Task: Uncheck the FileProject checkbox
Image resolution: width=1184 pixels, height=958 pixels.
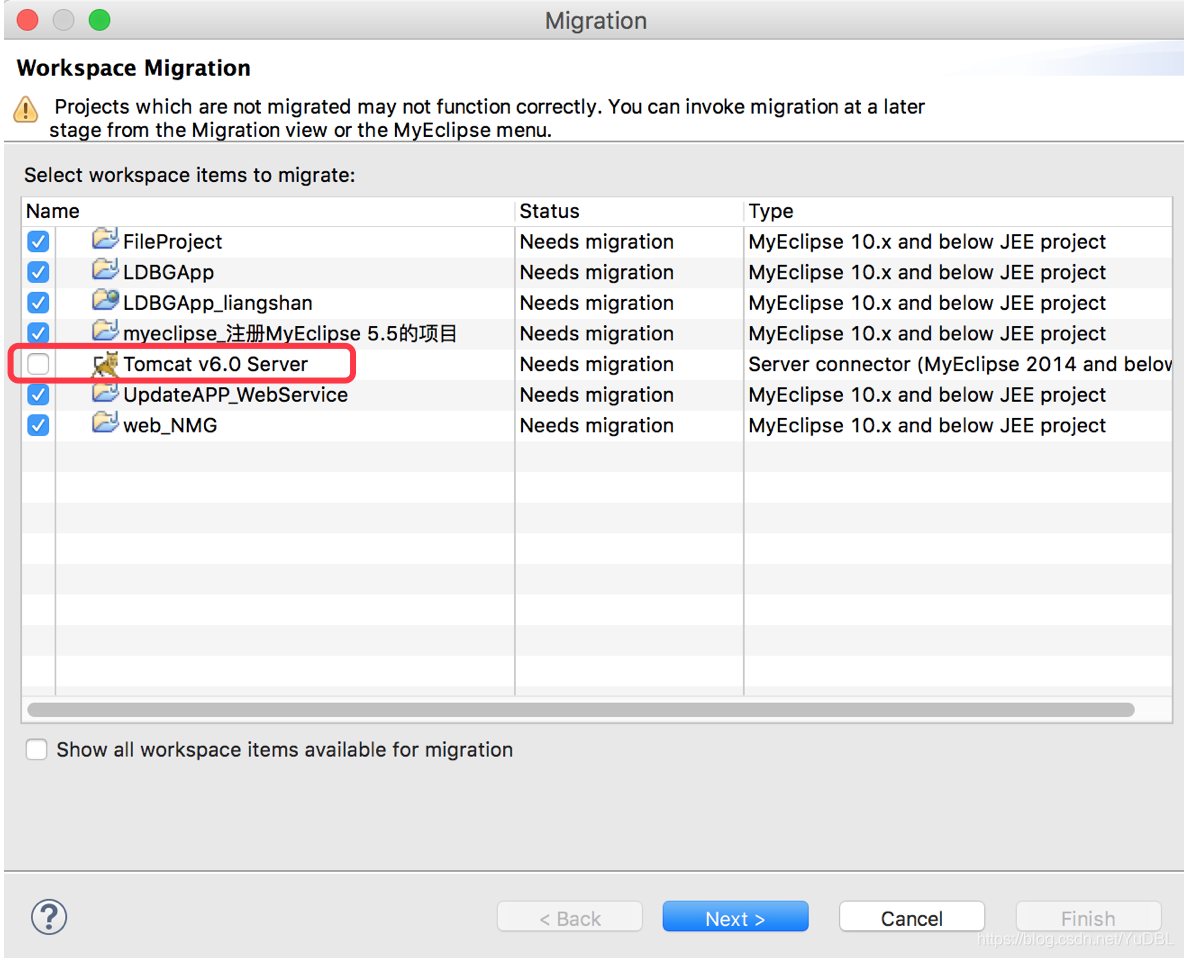Action: (x=38, y=242)
